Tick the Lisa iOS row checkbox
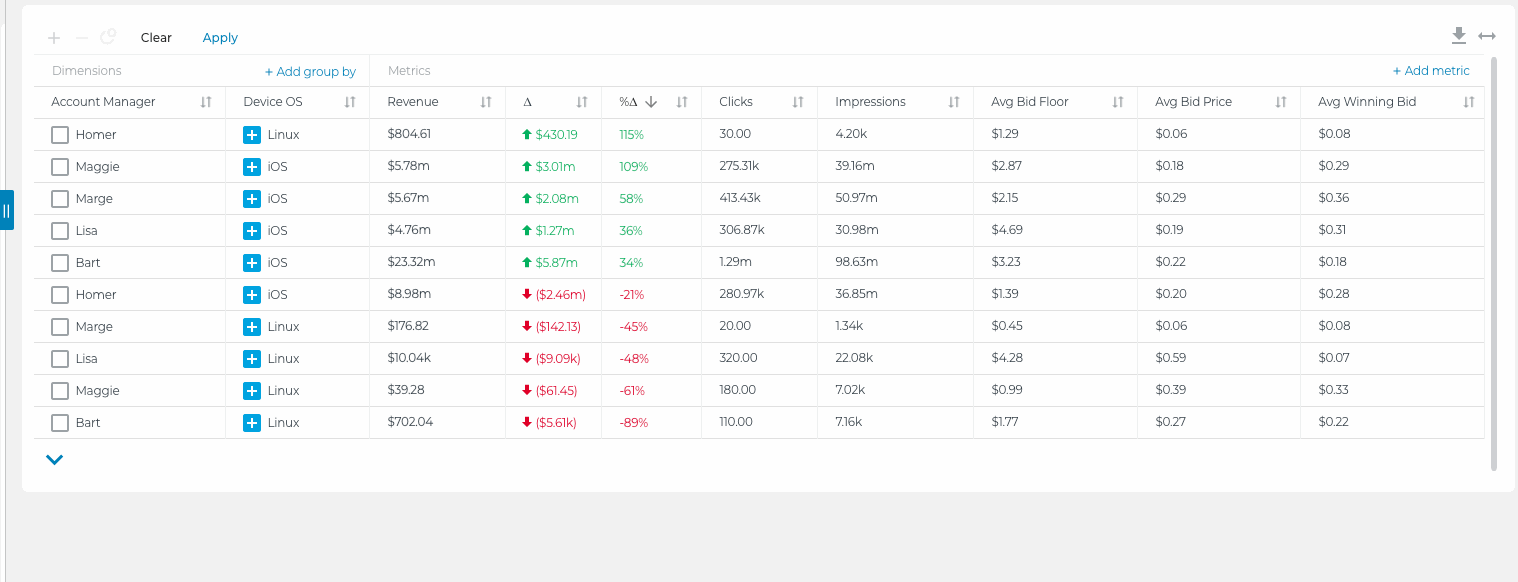The height and width of the screenshot is (582, 1518). 60,231
